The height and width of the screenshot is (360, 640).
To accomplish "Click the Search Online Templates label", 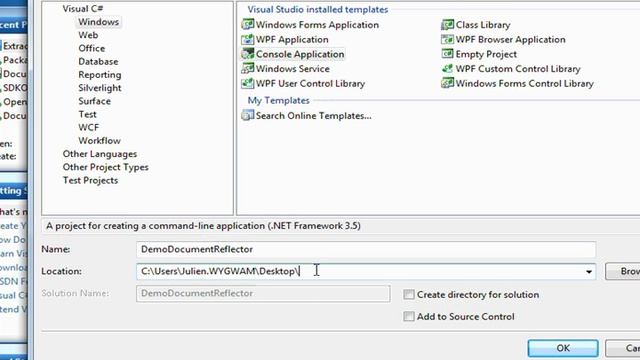I will [x=313, y=116].
